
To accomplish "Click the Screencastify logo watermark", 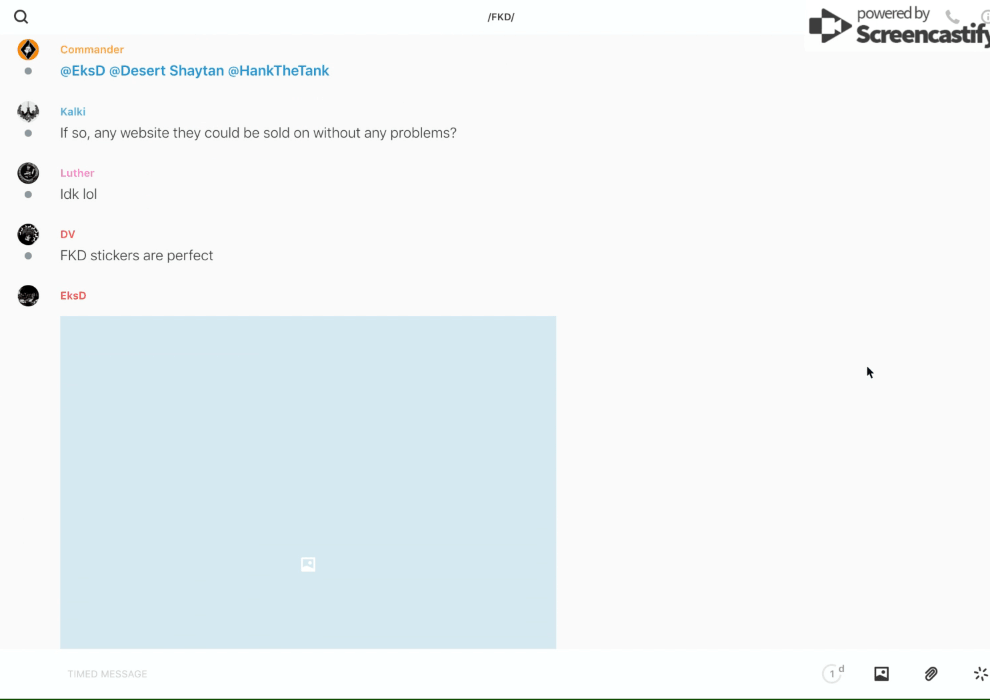I will 898,26.
